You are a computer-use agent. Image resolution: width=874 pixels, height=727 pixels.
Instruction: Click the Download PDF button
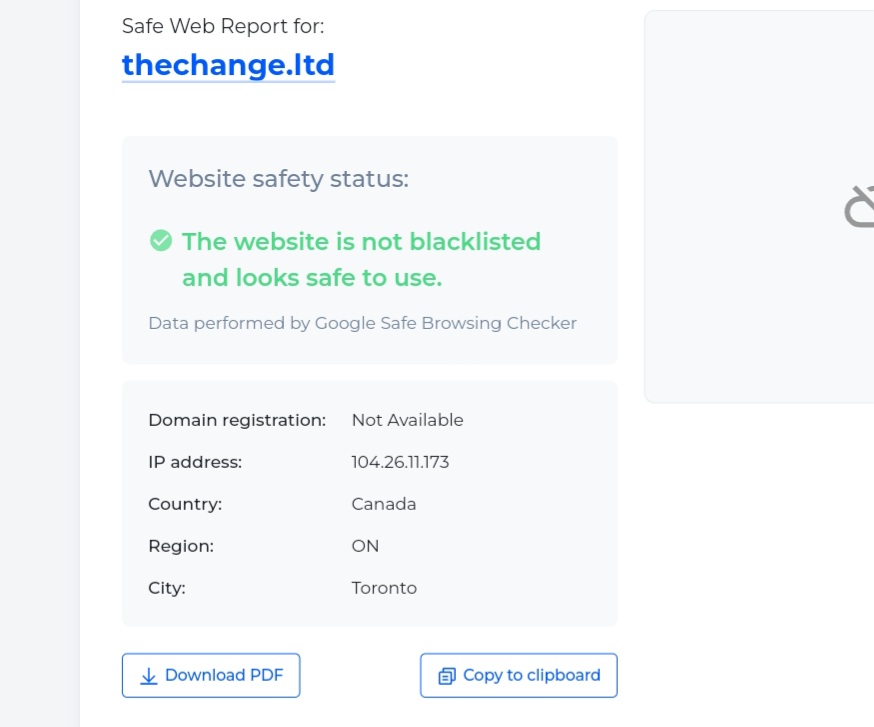coord(211,675)
